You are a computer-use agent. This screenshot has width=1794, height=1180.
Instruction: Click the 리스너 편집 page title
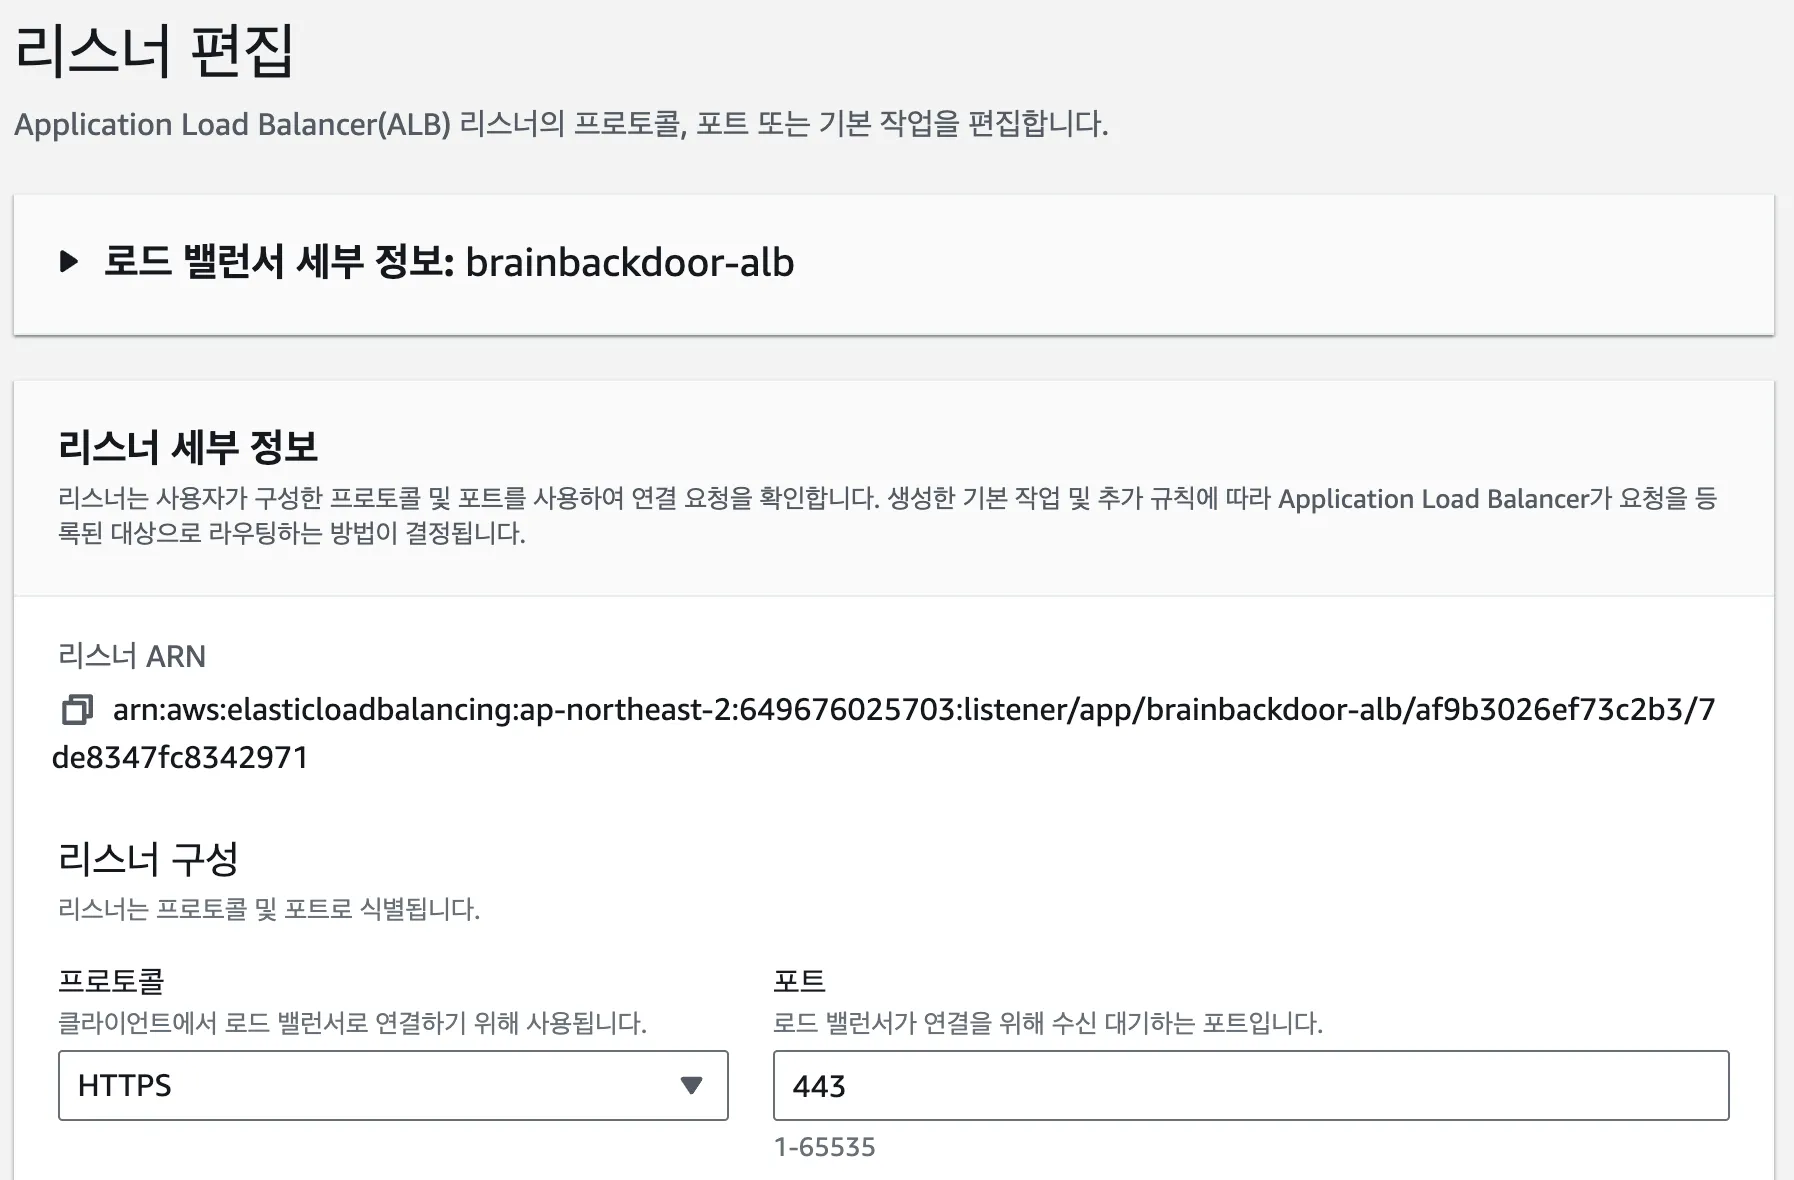(155, 50)
